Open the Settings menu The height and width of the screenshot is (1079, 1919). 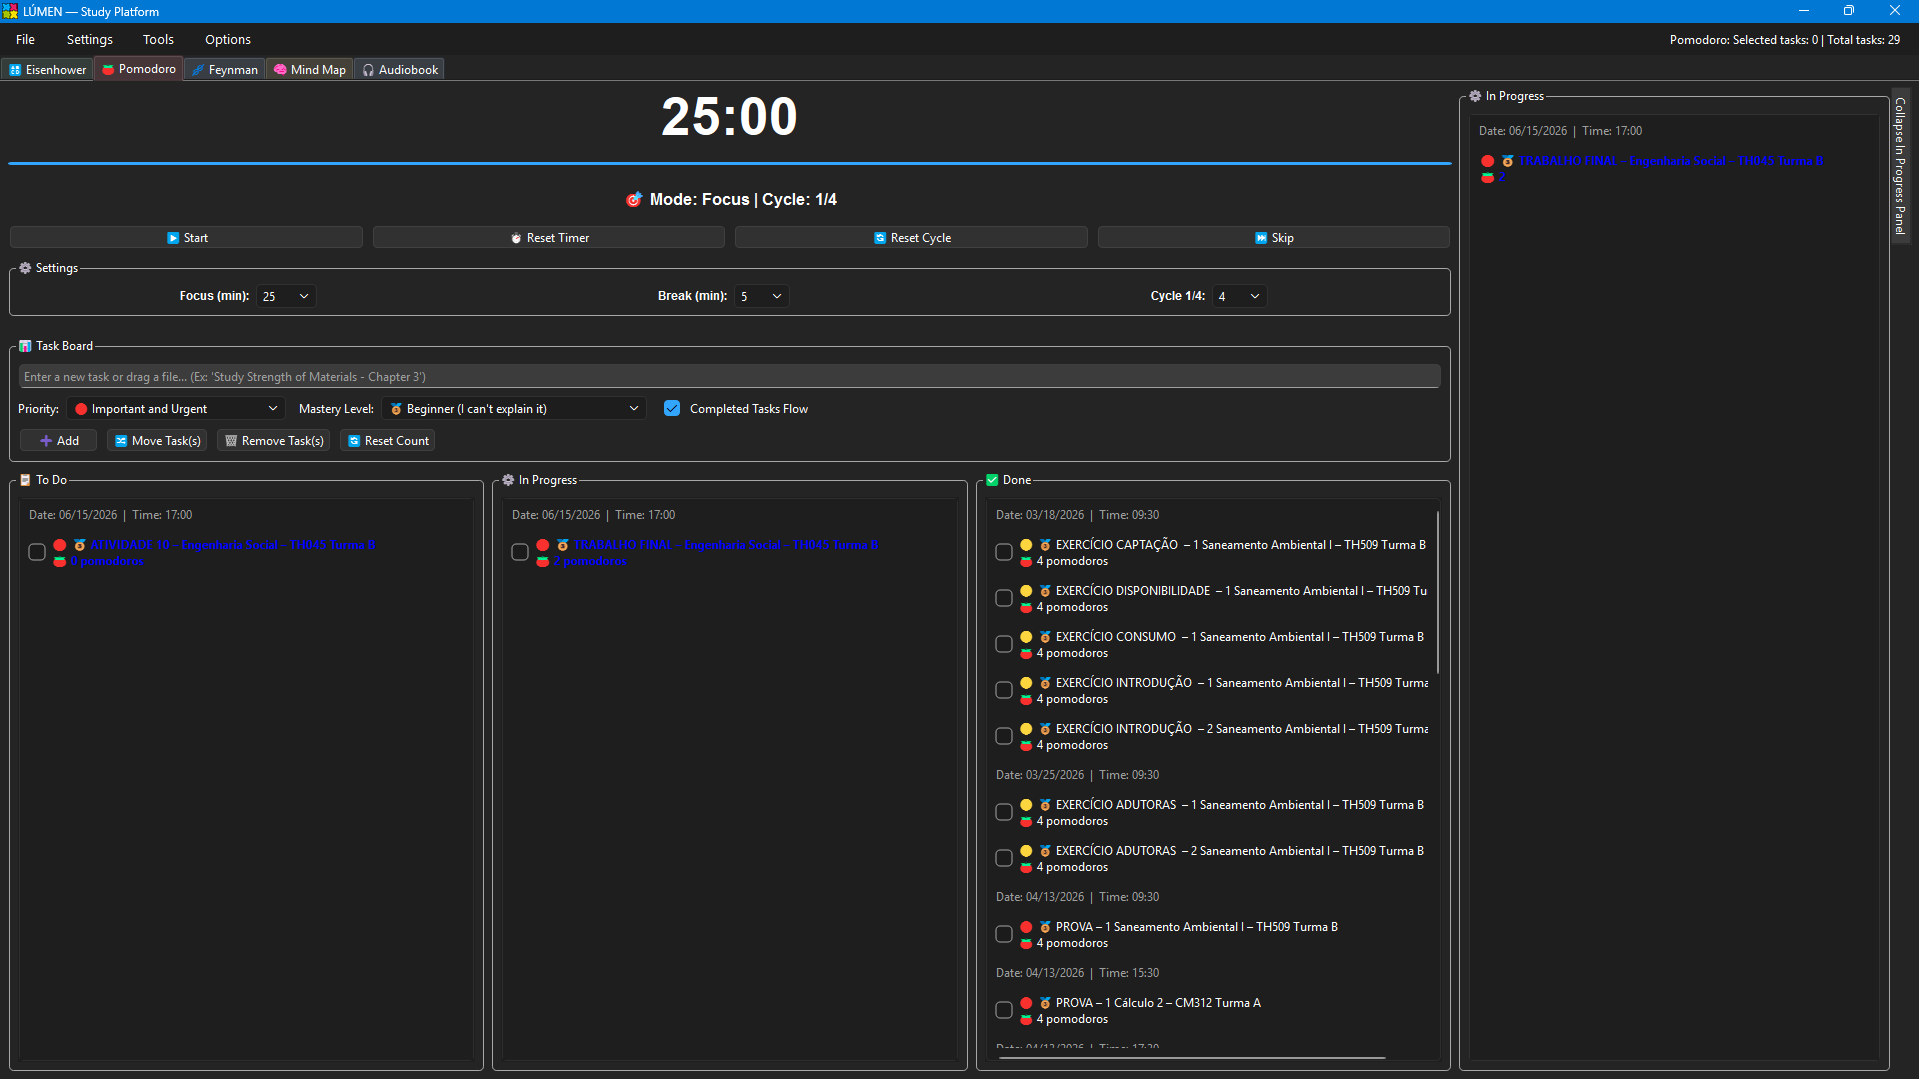click(x=90, y=39)
